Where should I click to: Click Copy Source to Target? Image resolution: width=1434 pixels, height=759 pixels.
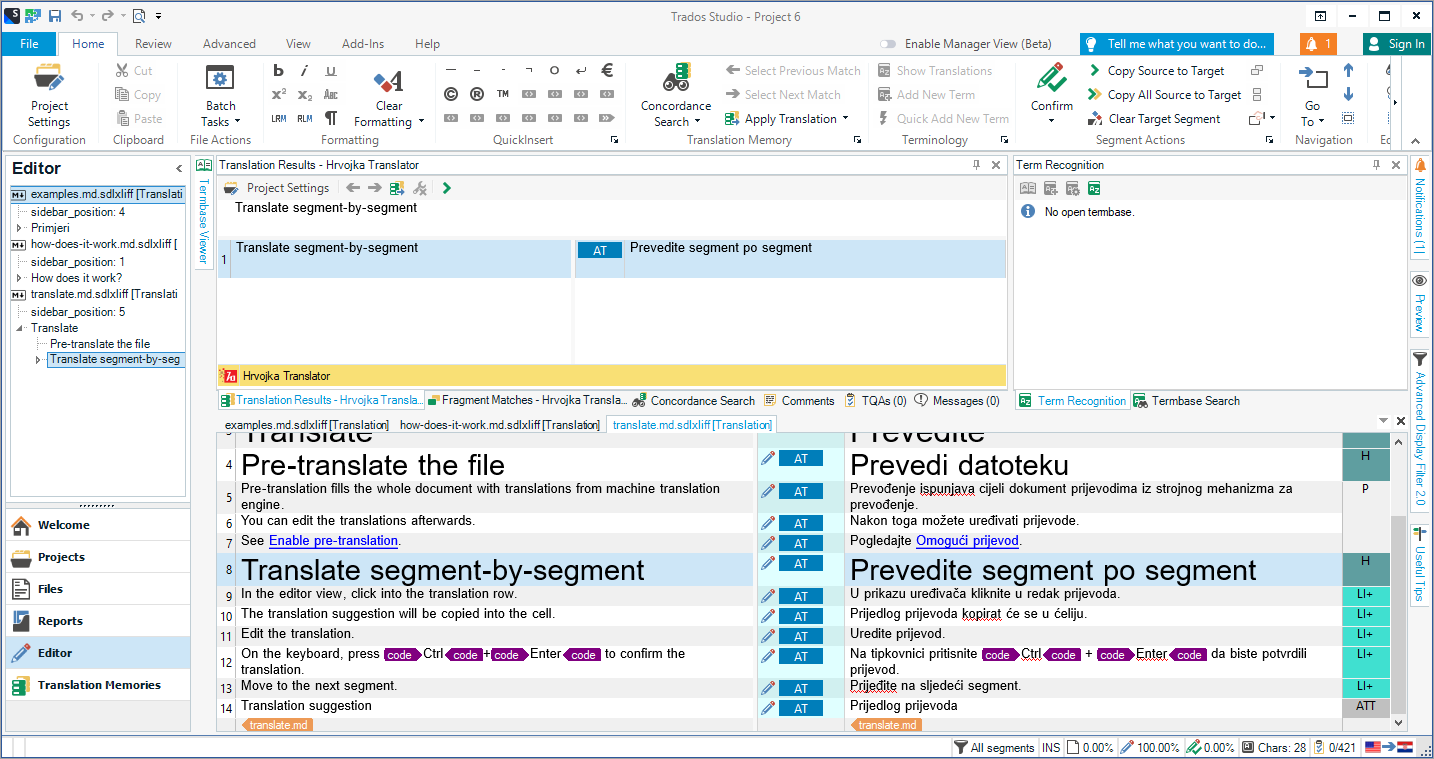(1156, 71)
